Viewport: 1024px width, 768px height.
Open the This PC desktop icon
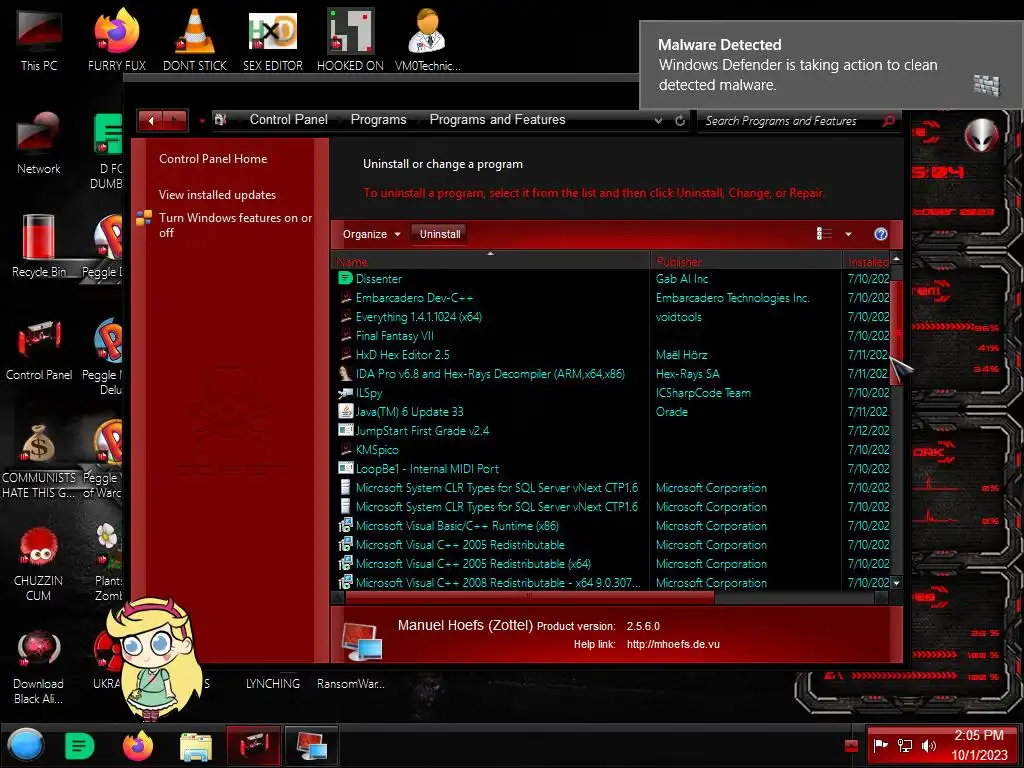coord(39,39)
